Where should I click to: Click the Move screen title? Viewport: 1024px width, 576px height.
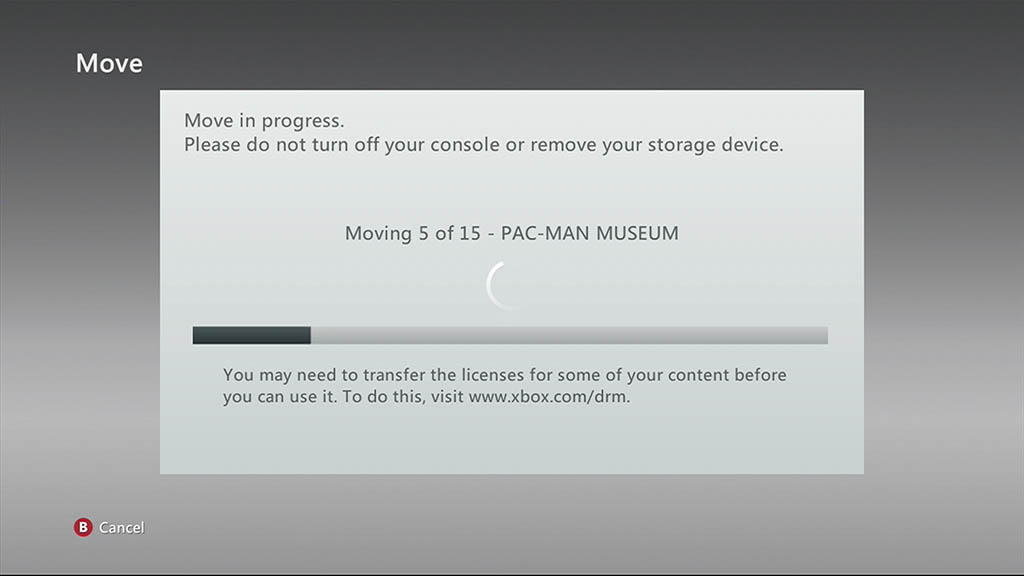(x=109, y=63)
